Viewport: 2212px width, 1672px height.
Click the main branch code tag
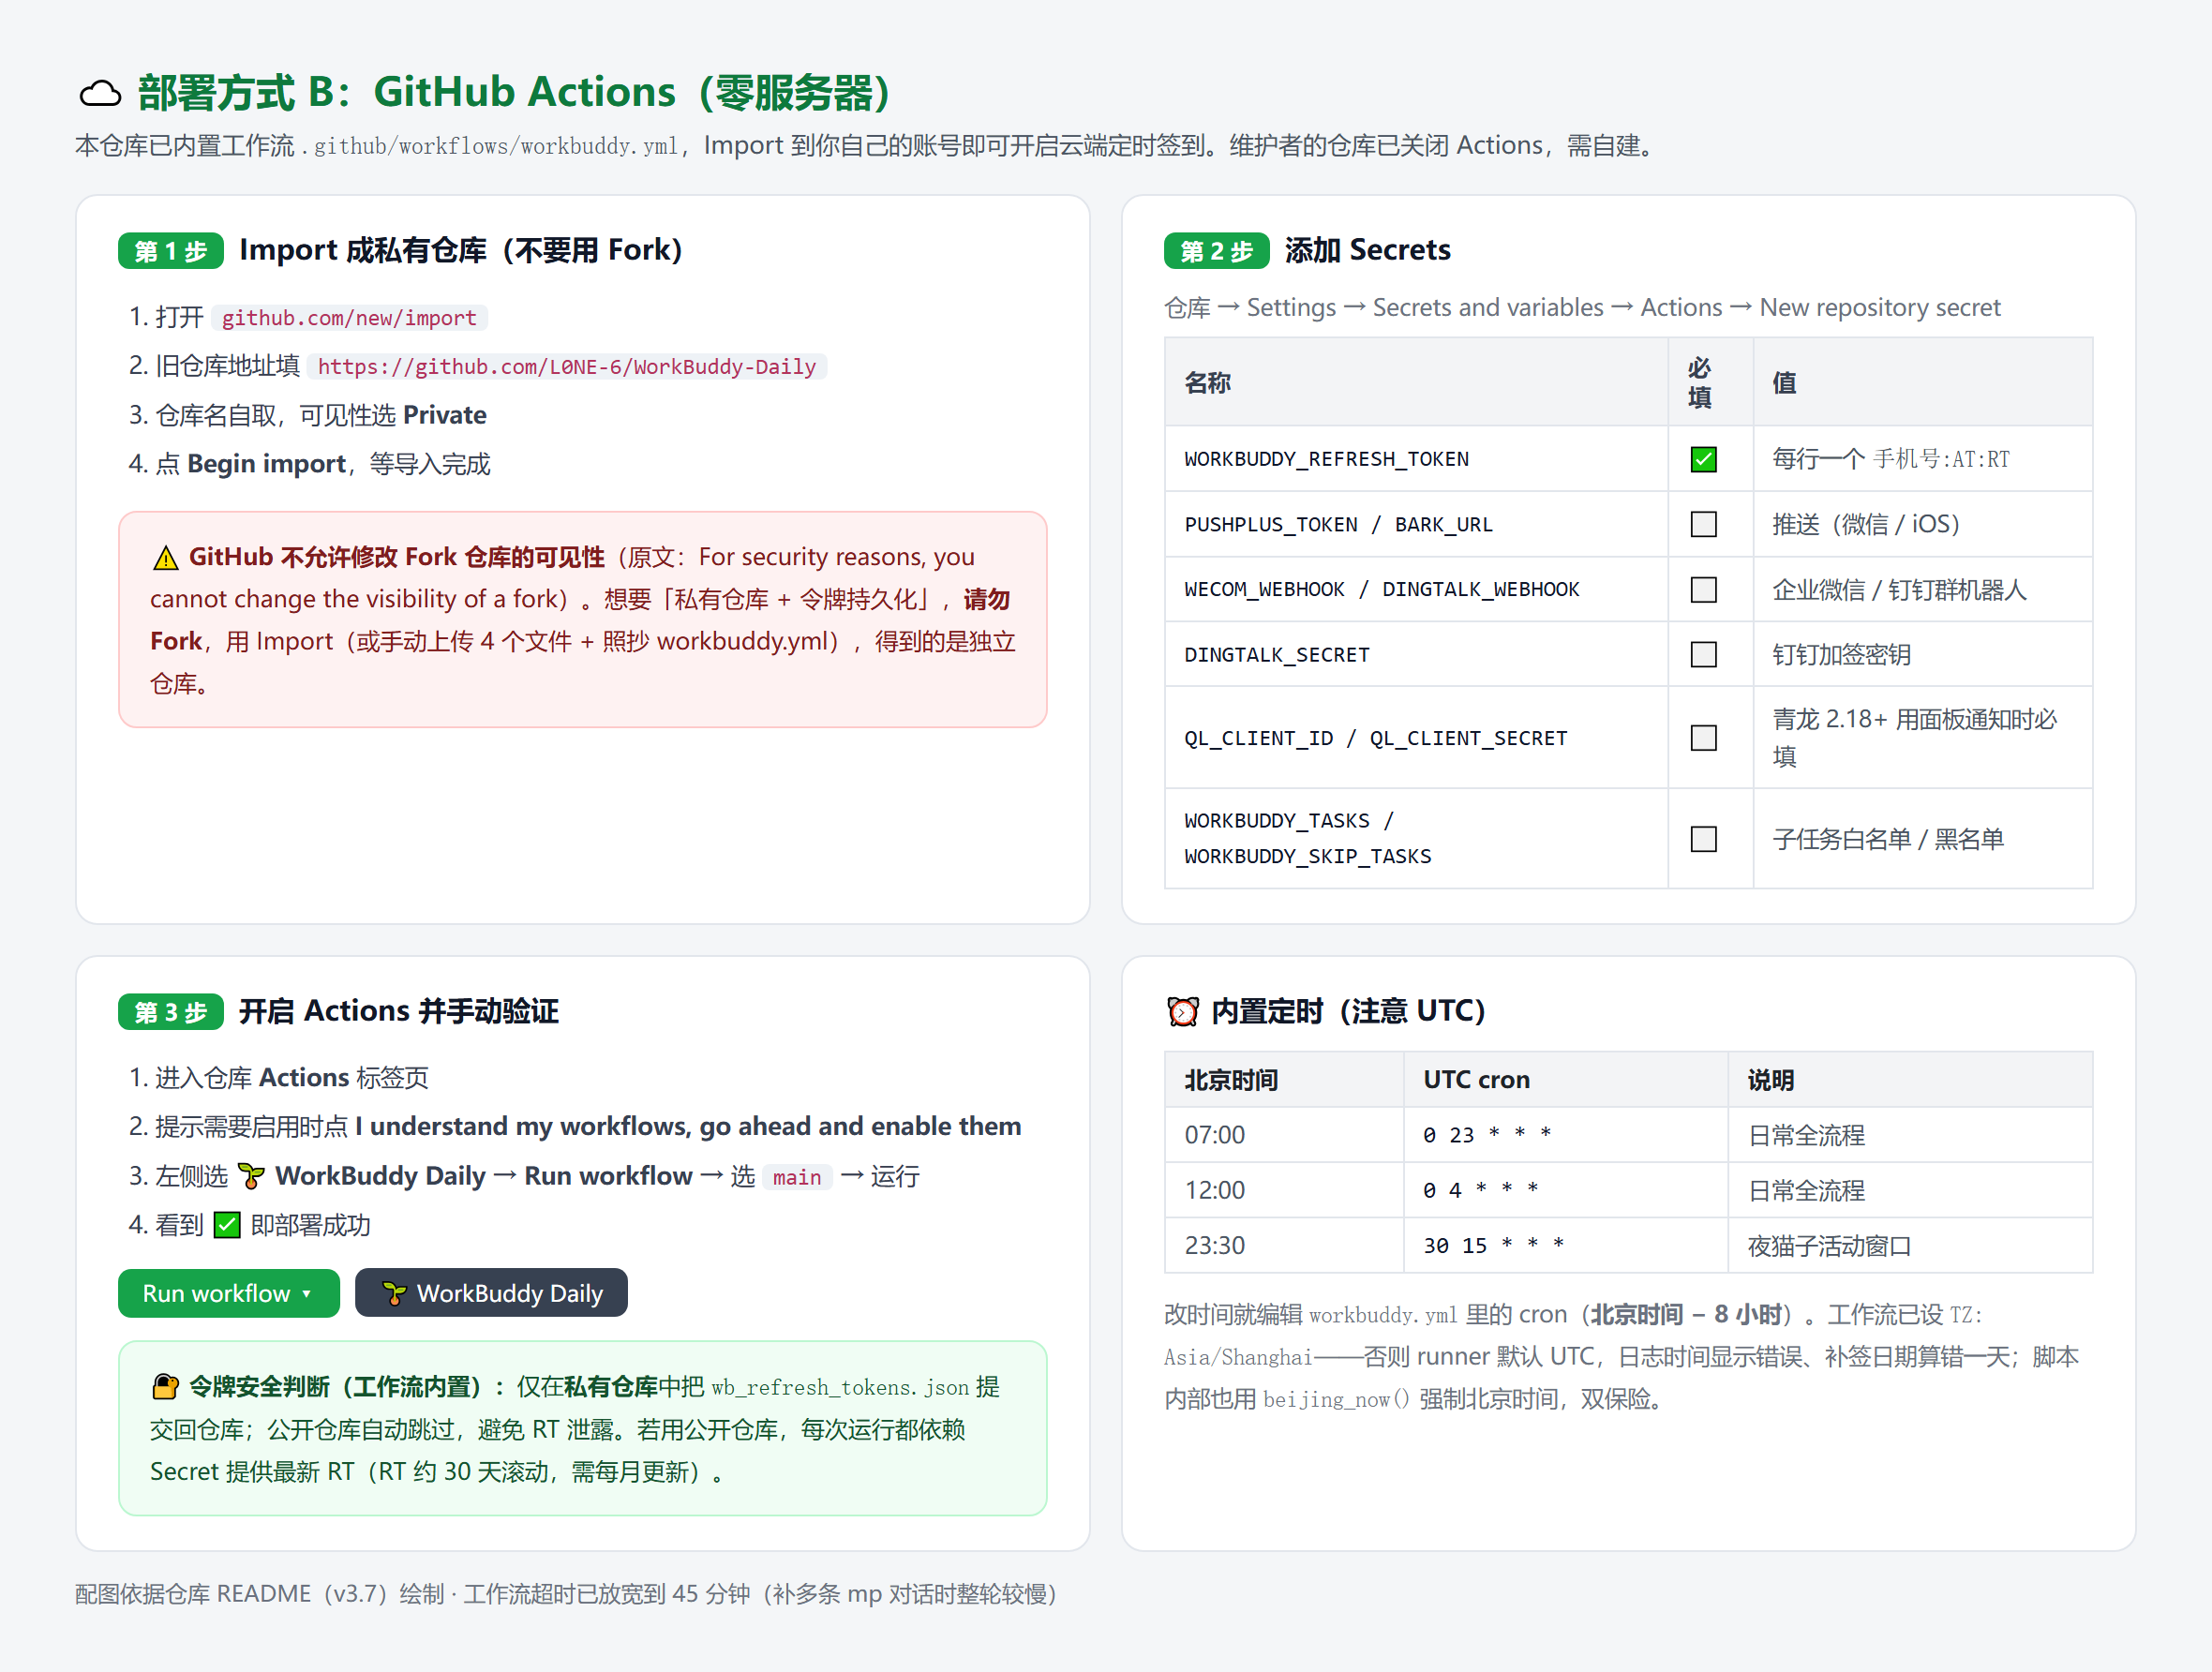pos(796,1178)
